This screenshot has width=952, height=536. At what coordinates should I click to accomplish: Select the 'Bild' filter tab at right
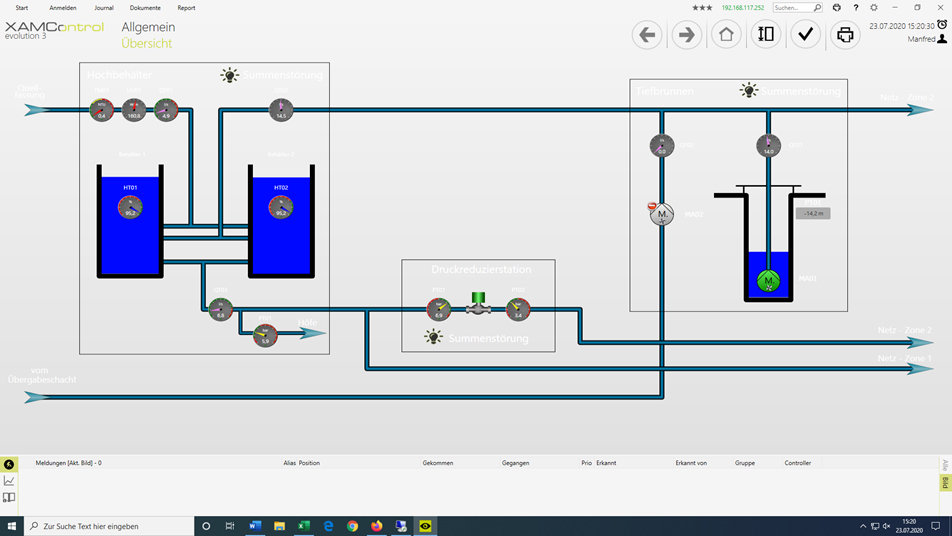945,483
